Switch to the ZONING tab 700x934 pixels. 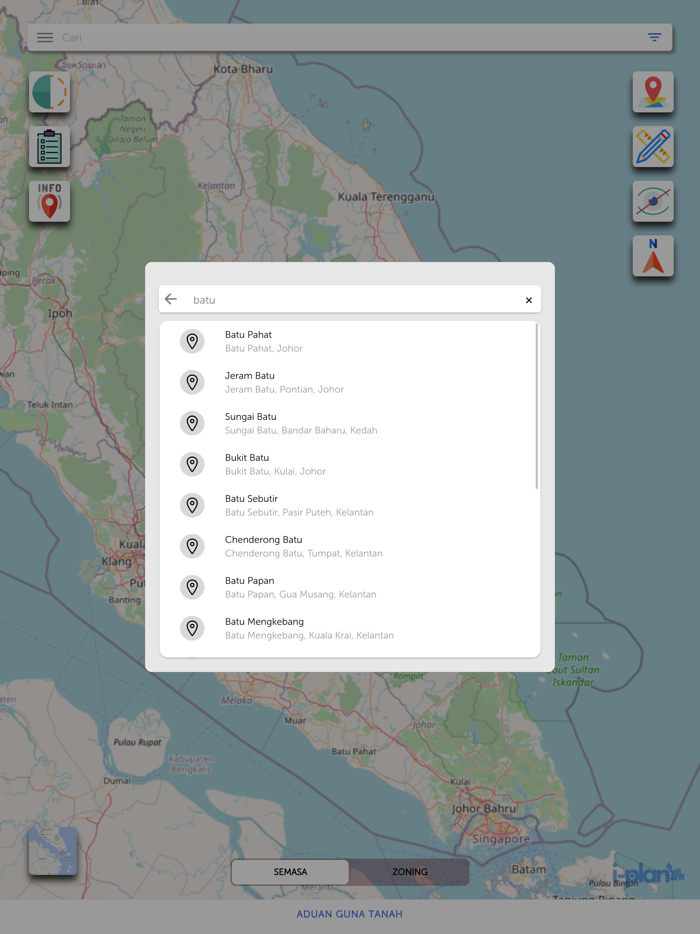tap(409, 871)
